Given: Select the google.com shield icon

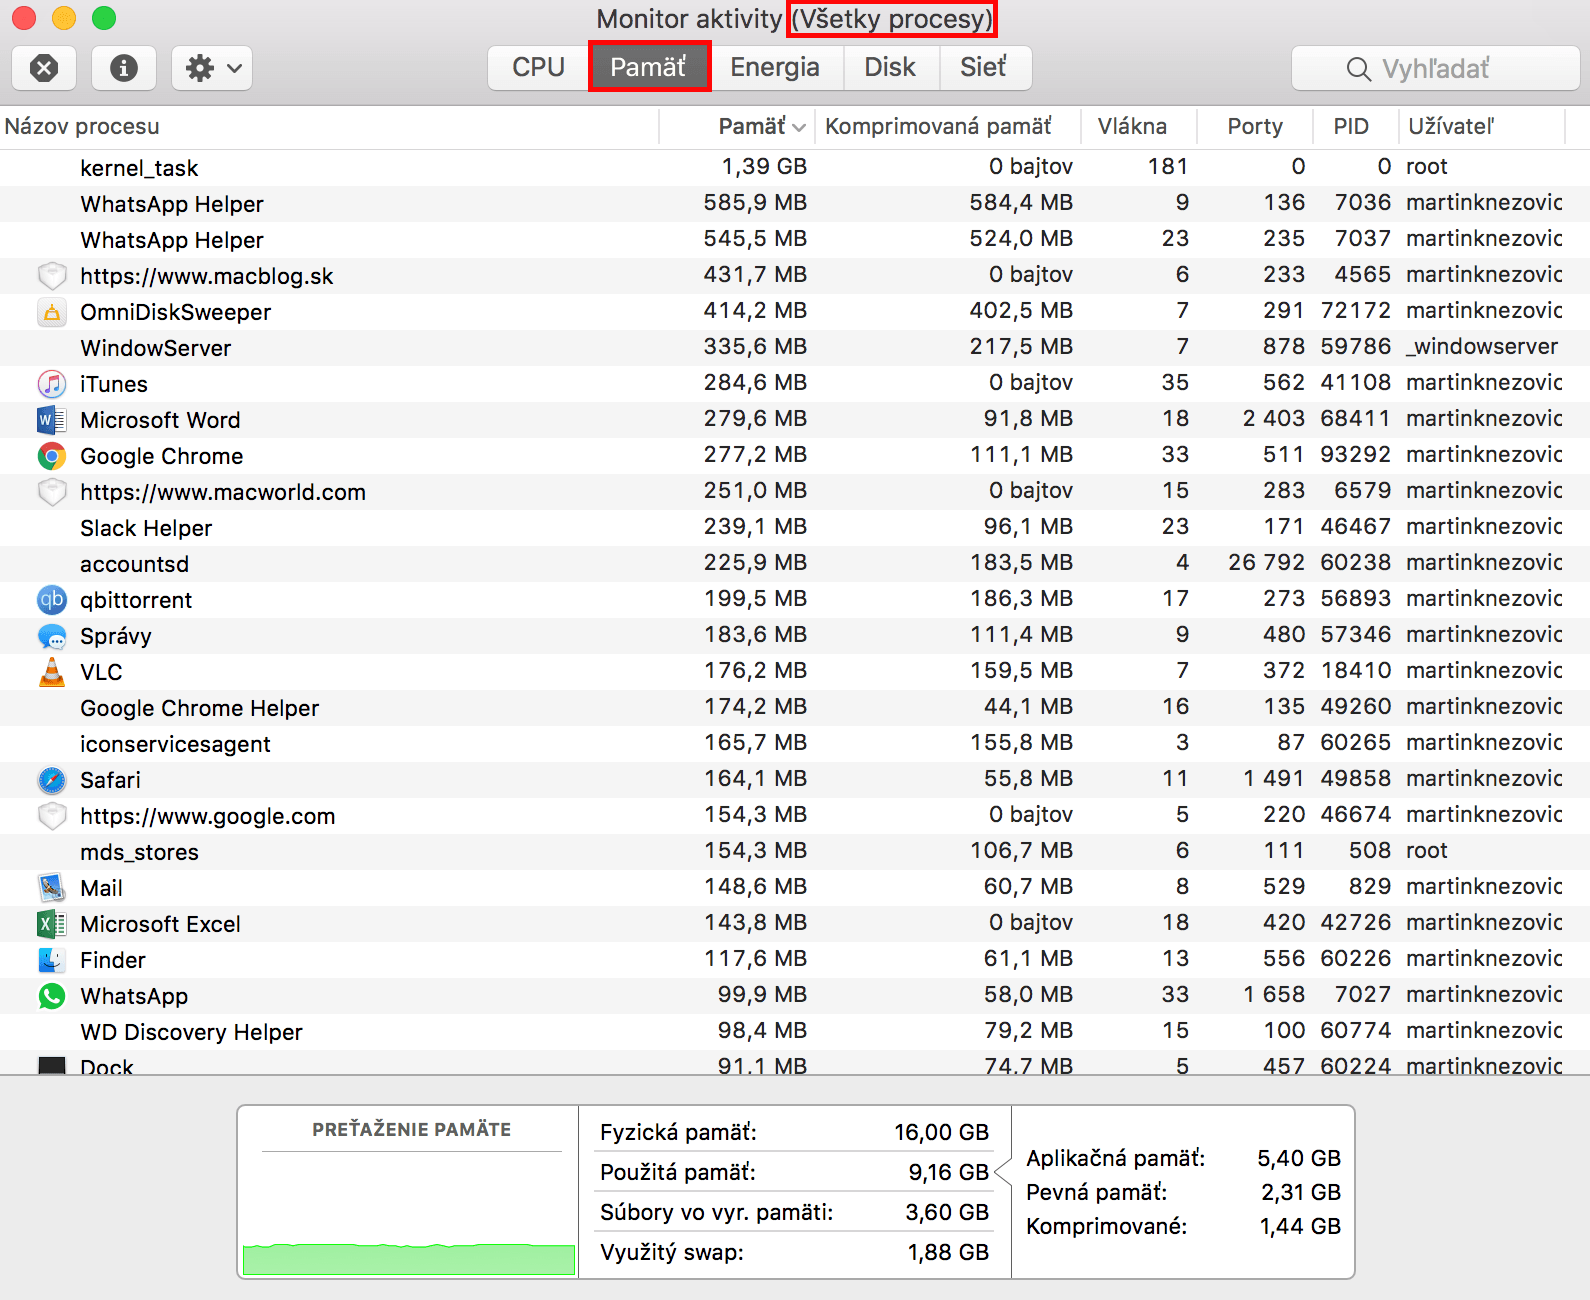Looking at the screenshot, I should coord(52,815).
